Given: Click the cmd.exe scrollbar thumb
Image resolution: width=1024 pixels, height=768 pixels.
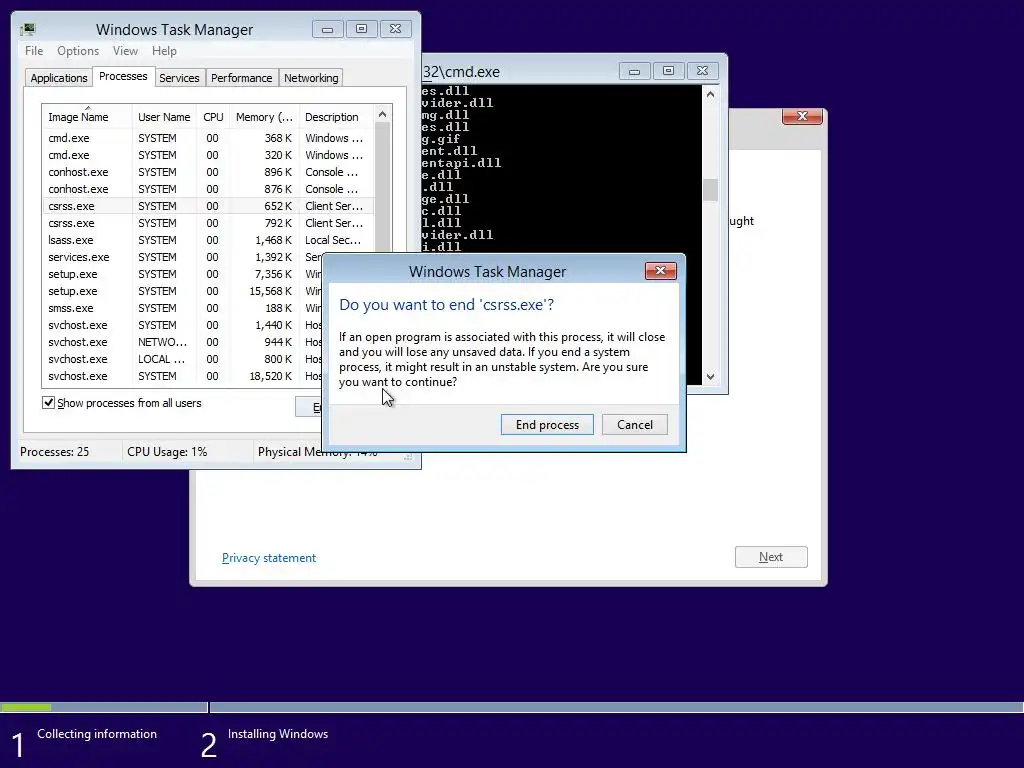Looking at the screenshot, I should click(x=711, y=189).
